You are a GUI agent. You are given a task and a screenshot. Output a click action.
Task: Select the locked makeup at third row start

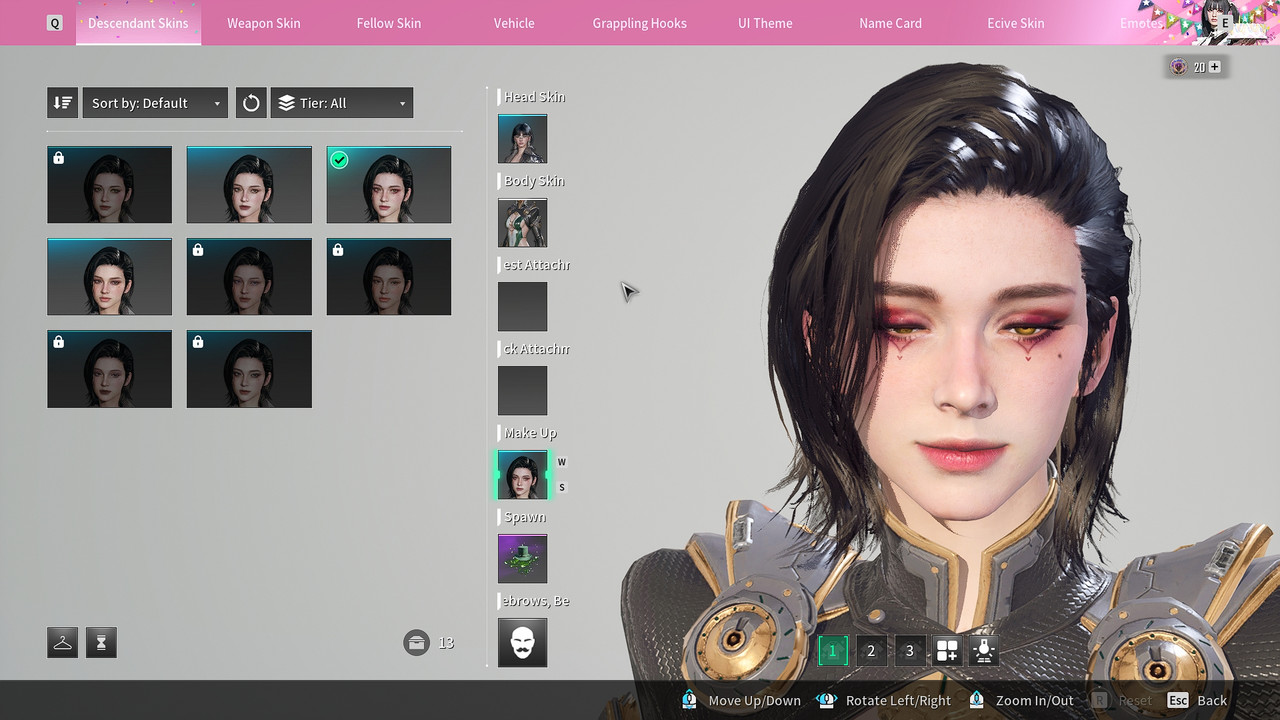(x=109, y=369)
